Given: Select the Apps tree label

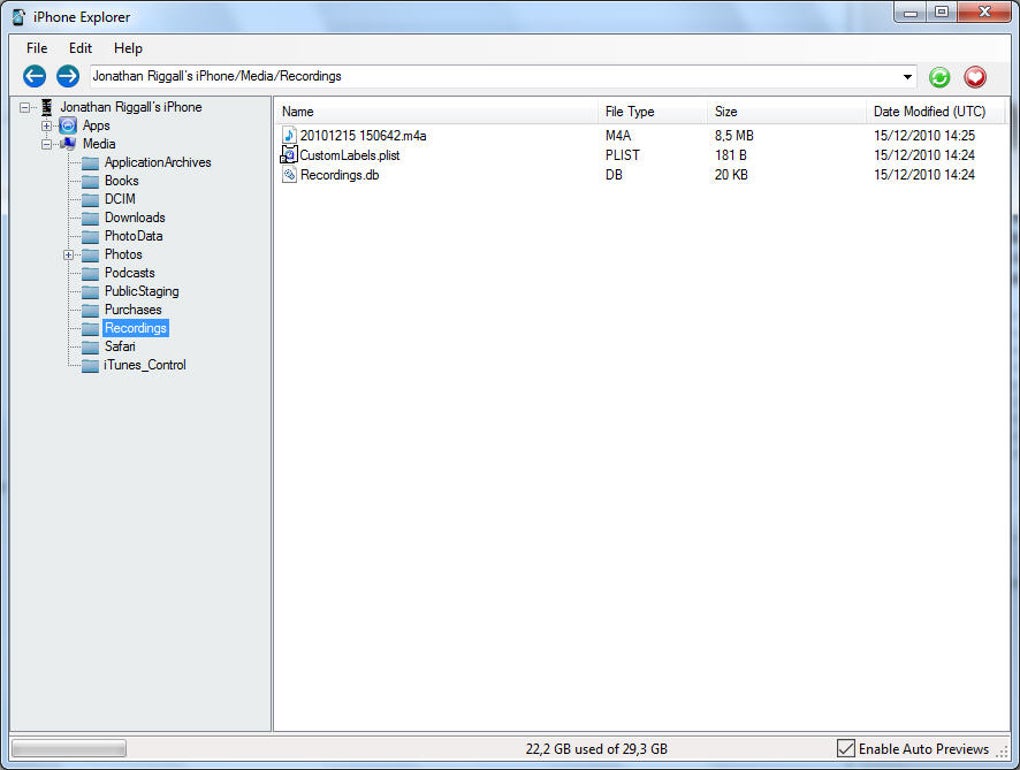Looking at the screenshot, I should point(96,126).
